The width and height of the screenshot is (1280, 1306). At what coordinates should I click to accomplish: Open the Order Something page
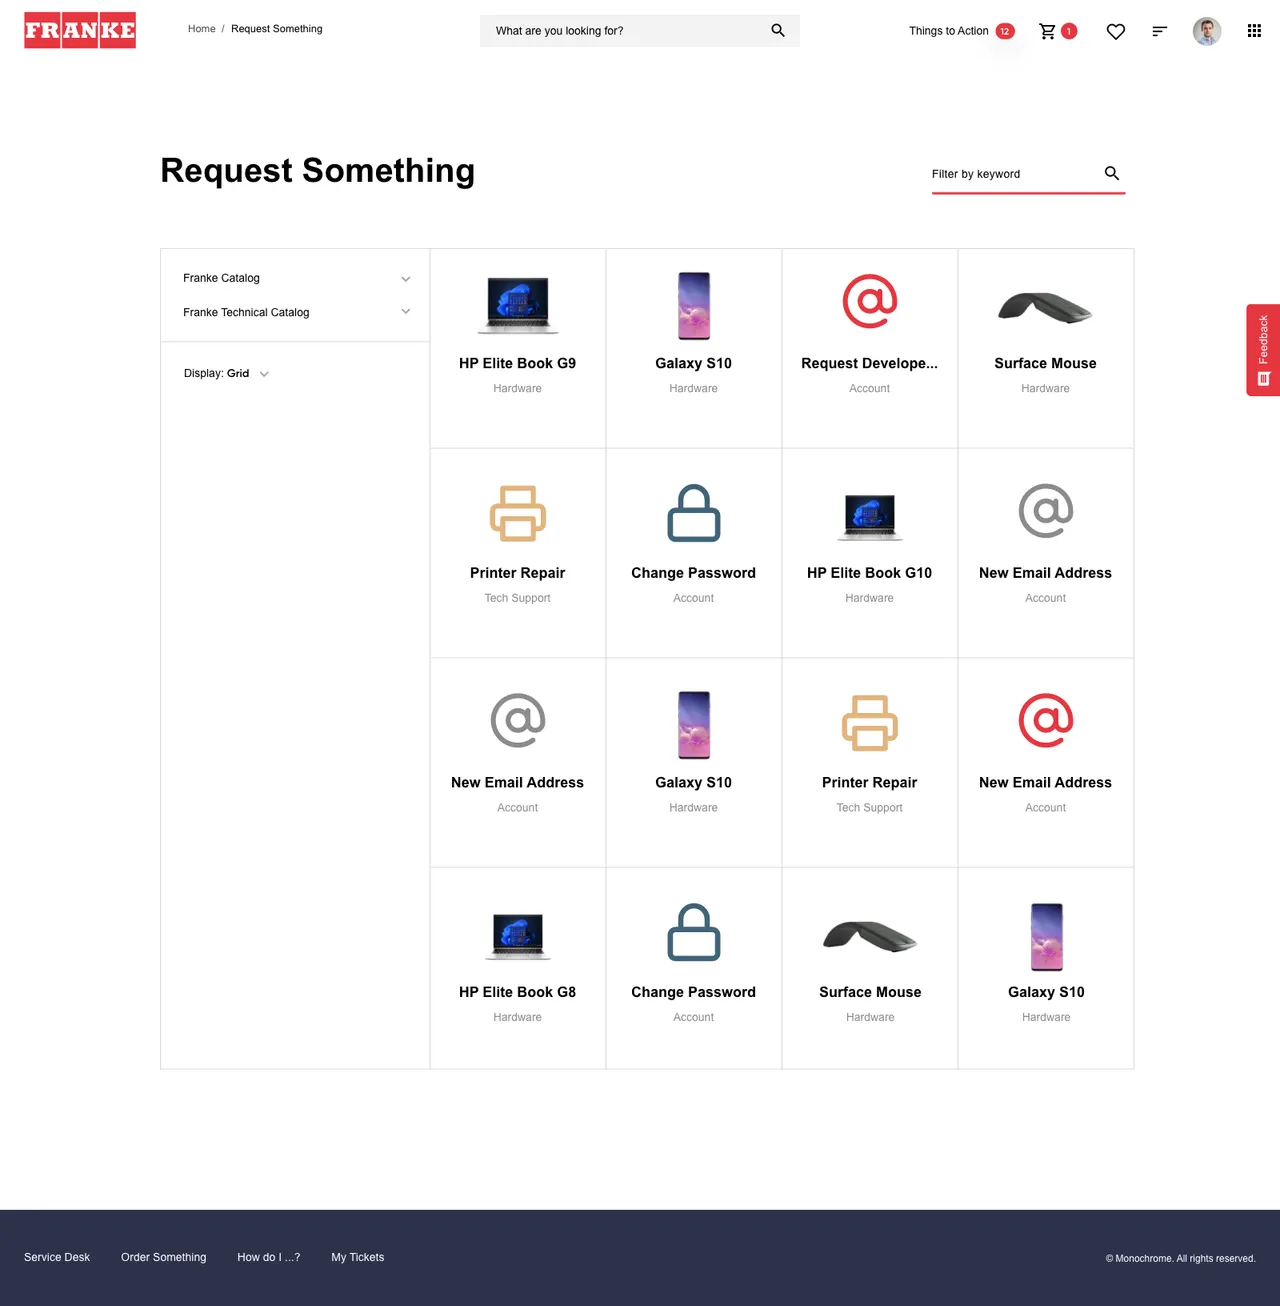[x=163, y=1257]
